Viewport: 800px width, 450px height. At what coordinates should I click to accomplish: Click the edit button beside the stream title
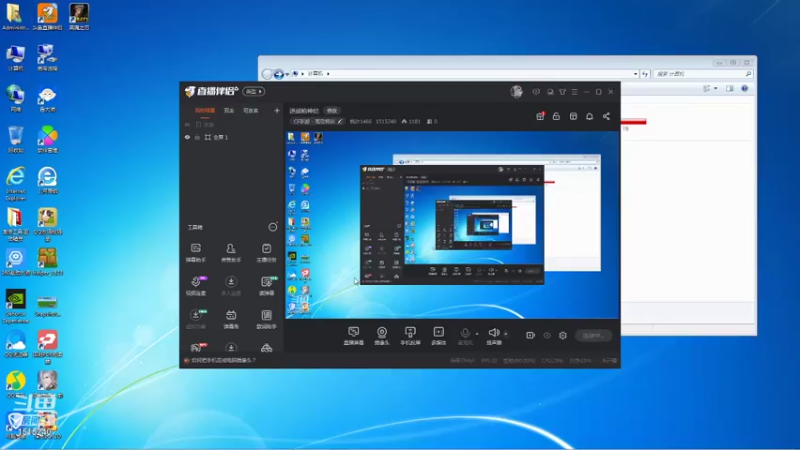click(332, 111)
